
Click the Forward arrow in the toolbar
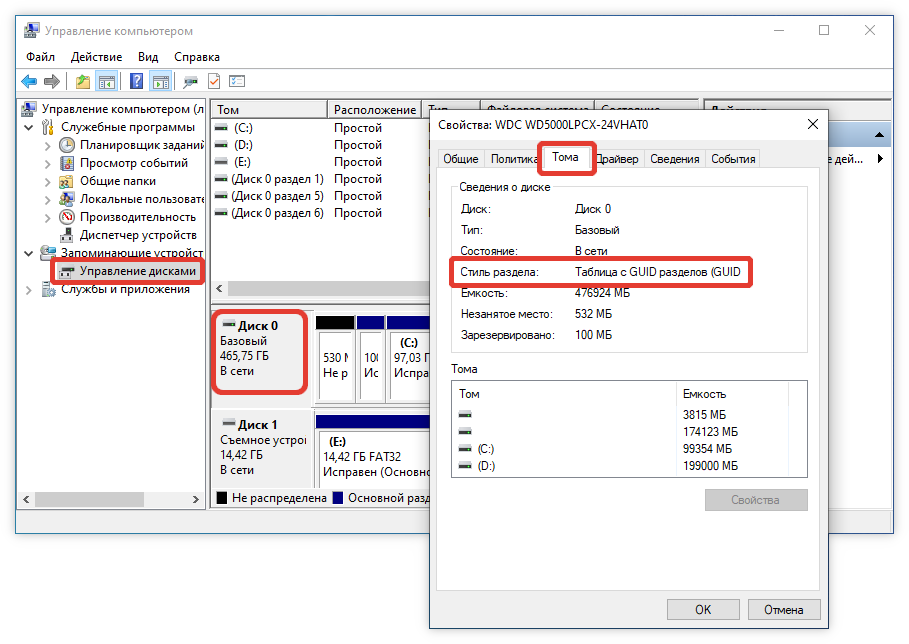51,81
